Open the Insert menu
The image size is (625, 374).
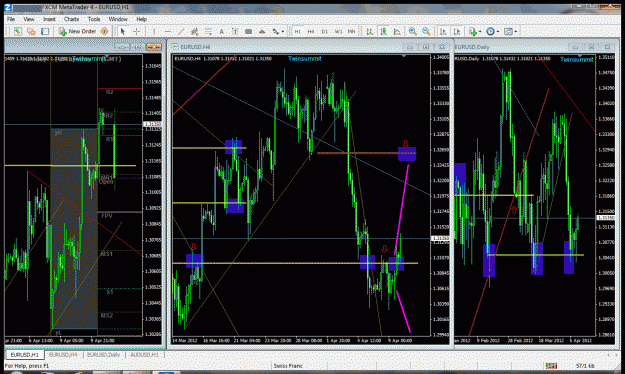(49, 19)
